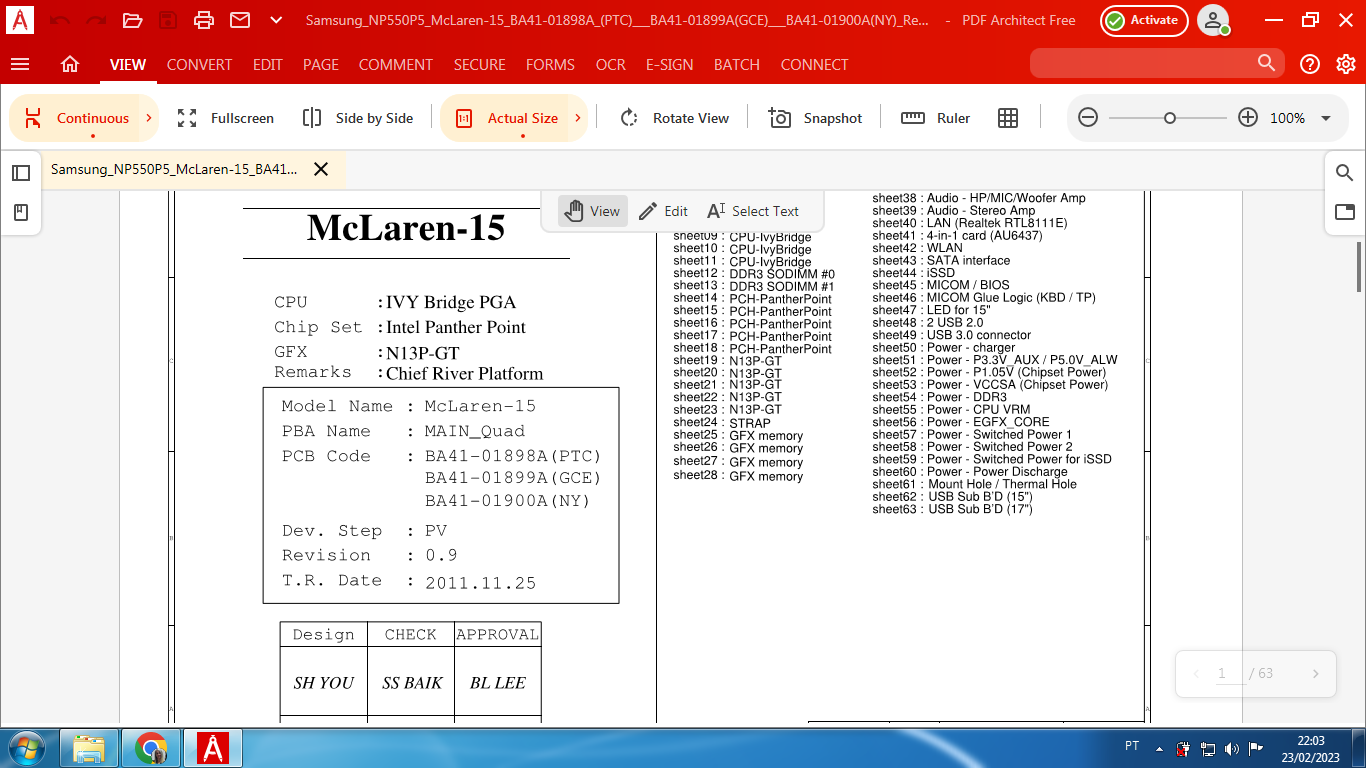Click the PT language indicator
Image resolution: width=1366 pixels, height=768 pixels.
click(x=1132, y=746)
